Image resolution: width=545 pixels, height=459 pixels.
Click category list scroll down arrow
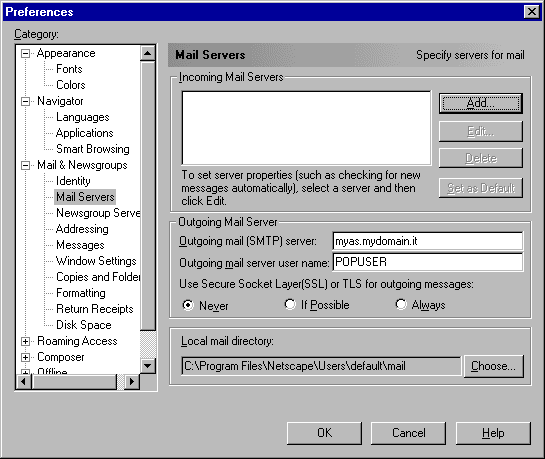pyautogui.click(x=148, y=366)
